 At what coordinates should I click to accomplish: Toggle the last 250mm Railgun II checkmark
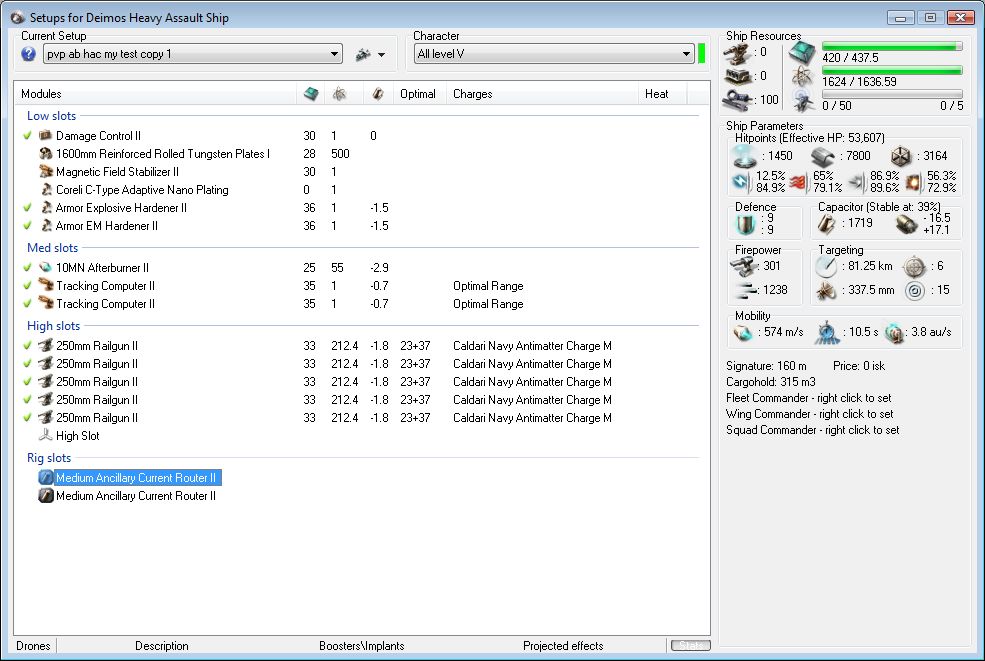(x=27, y=417)
